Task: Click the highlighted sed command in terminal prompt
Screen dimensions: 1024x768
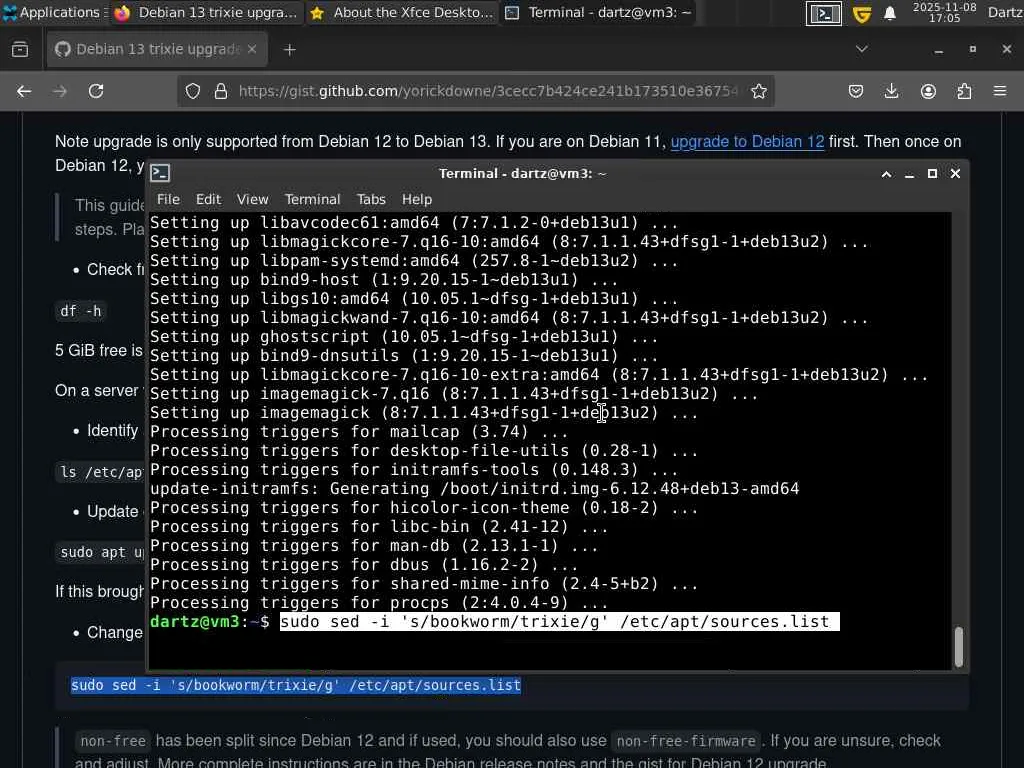Action: [x=560, y=622]
